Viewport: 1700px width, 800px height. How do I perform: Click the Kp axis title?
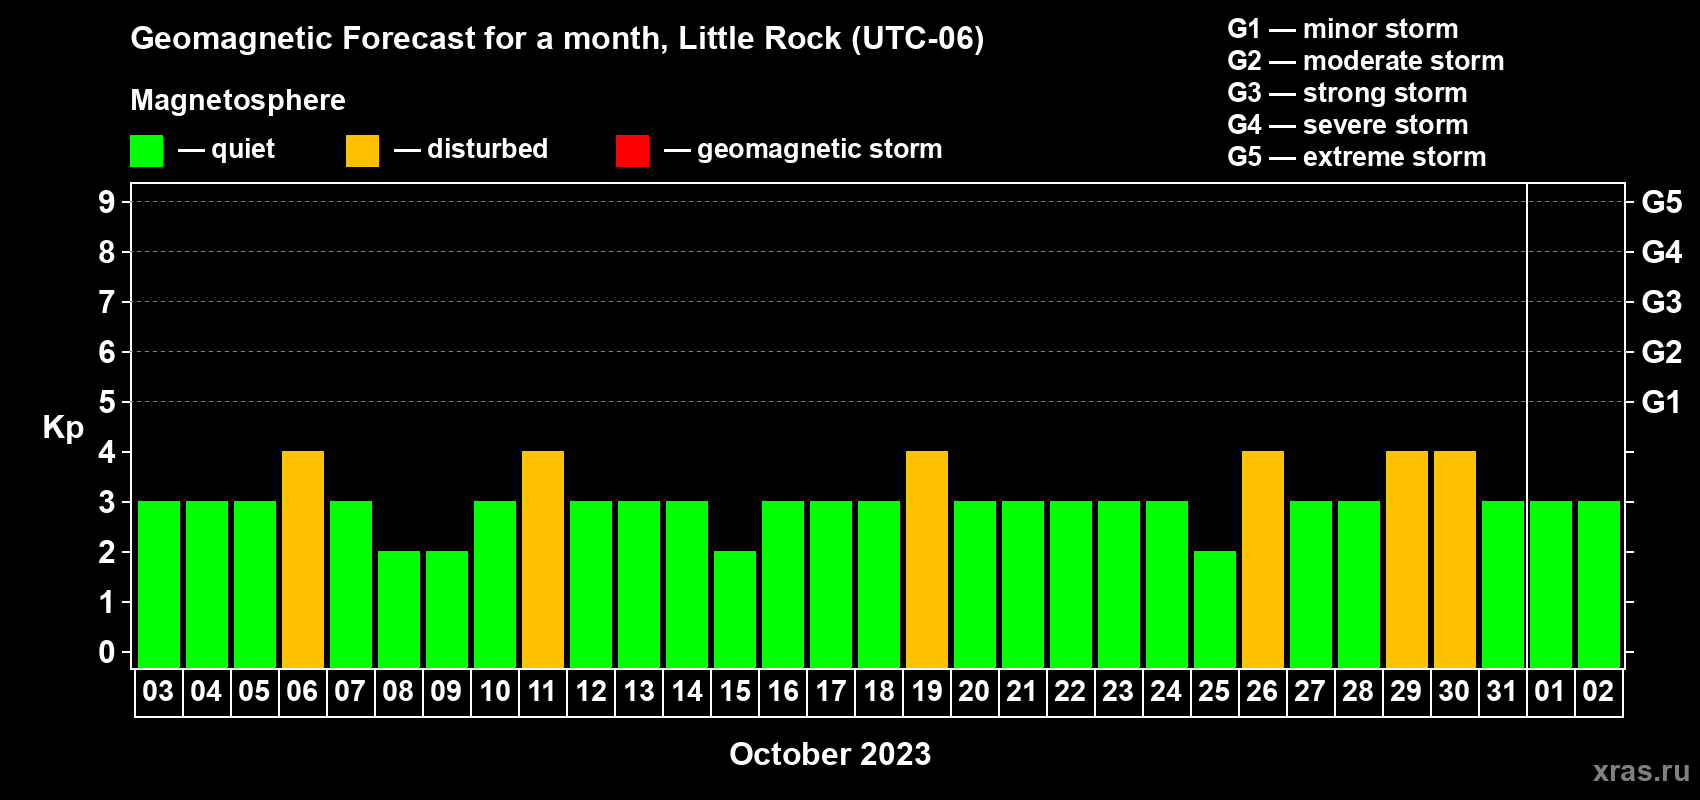[x=63, y=428]
